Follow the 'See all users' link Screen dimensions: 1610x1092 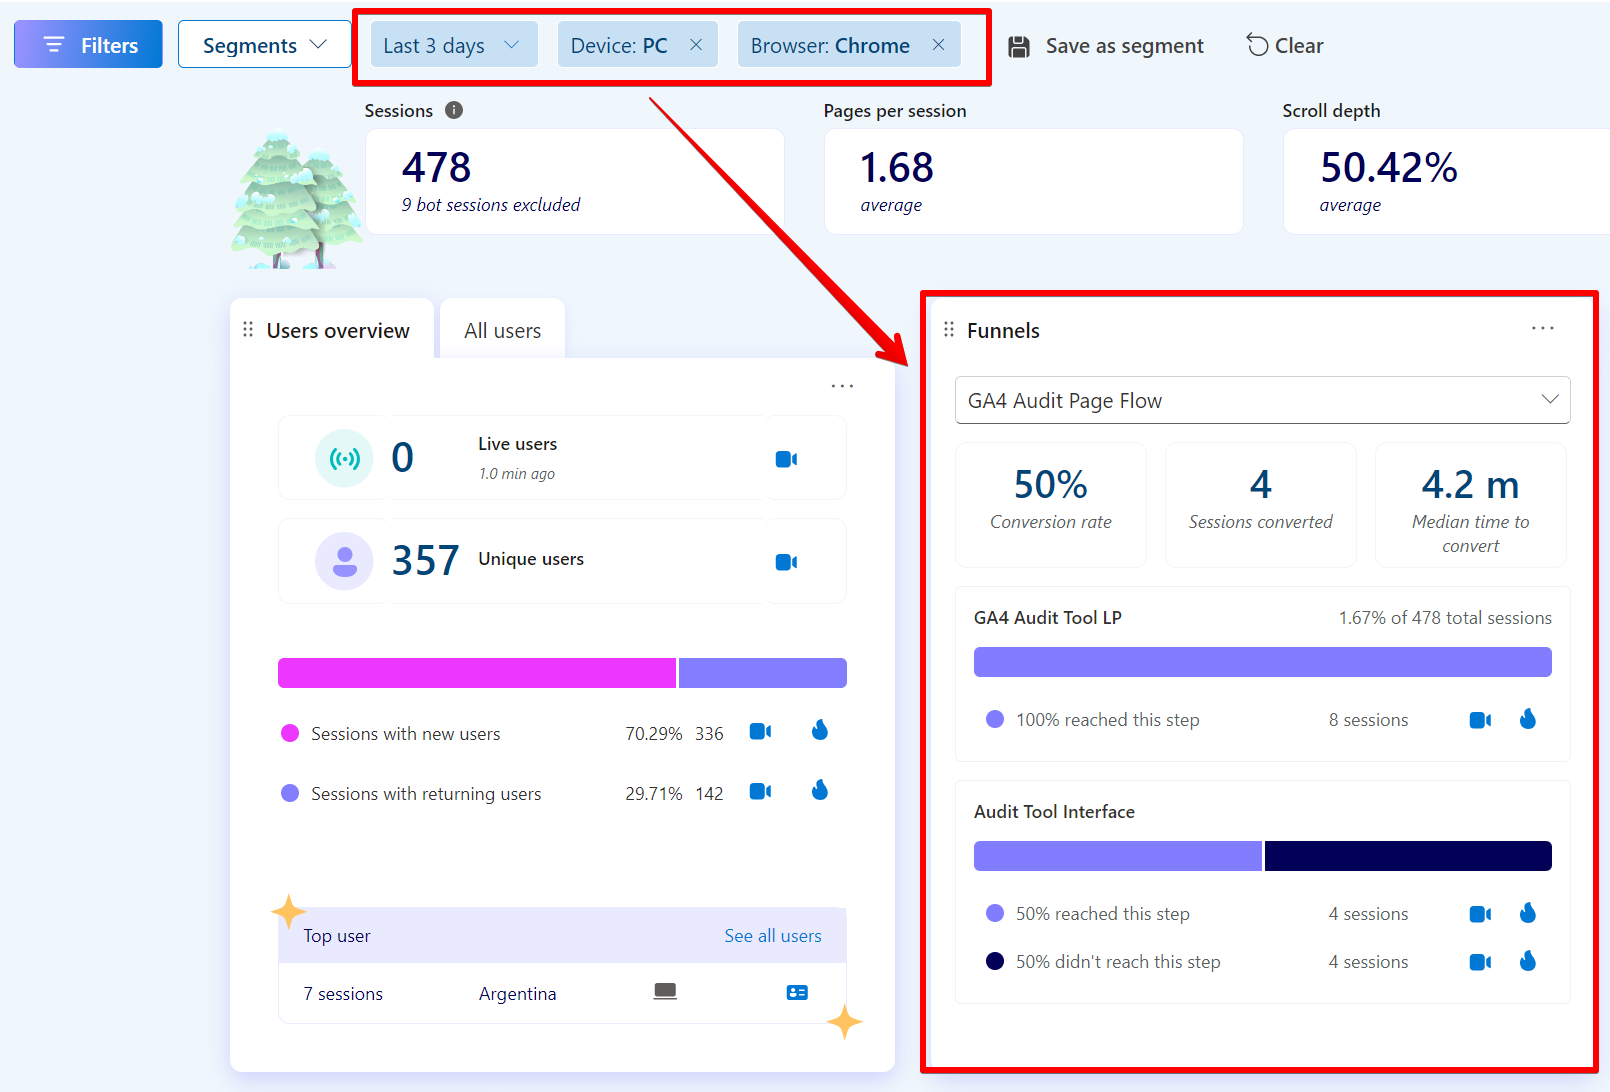pos(772,935)
